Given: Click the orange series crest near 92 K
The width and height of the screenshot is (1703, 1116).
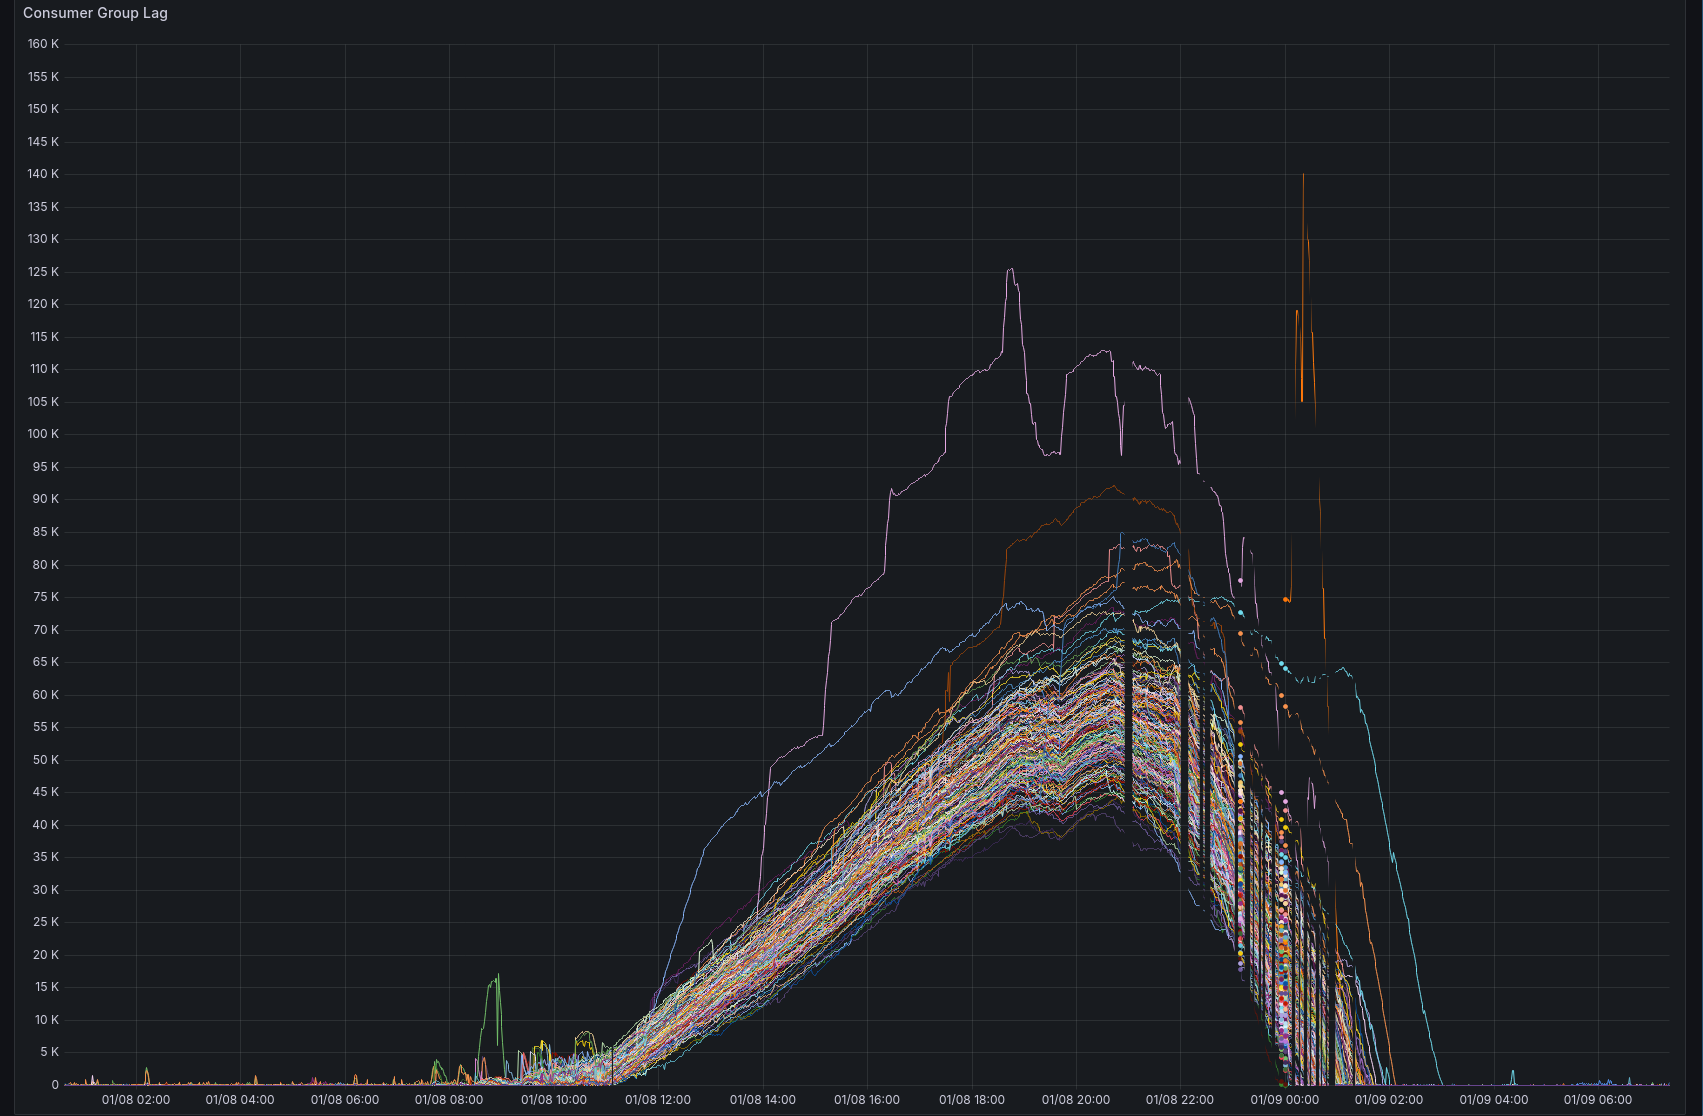Looking at the screenshot, I should click(1112, 487).
